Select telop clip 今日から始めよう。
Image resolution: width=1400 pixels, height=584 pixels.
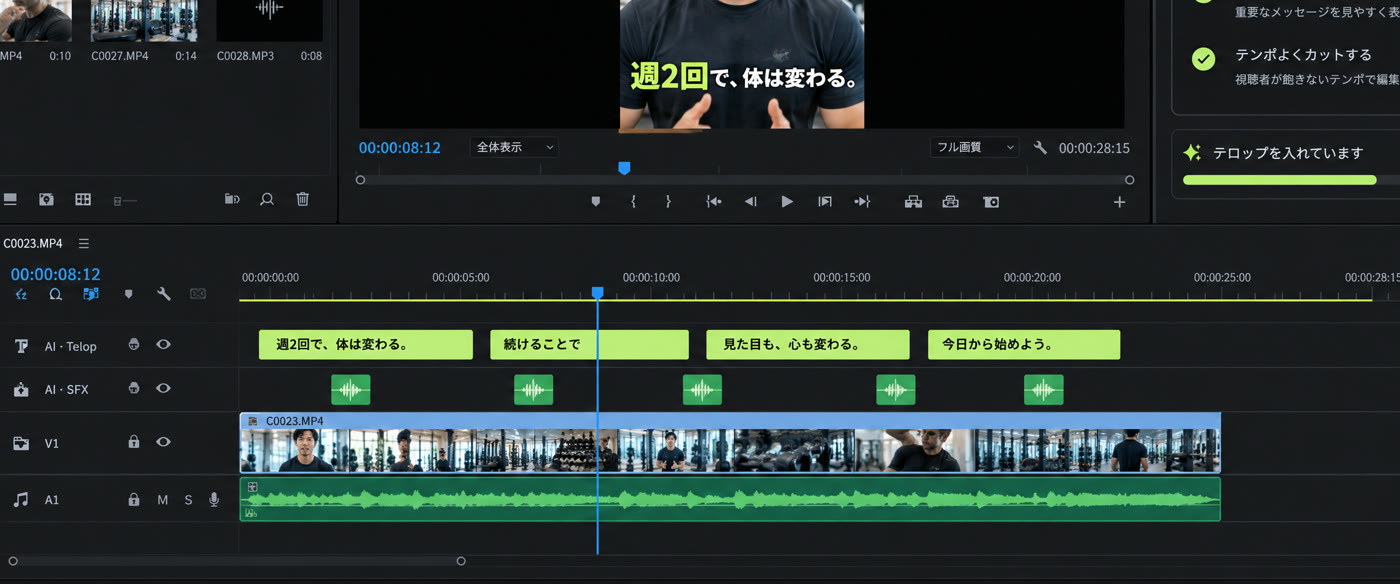pyautogui.click(x=1024, y=344)
